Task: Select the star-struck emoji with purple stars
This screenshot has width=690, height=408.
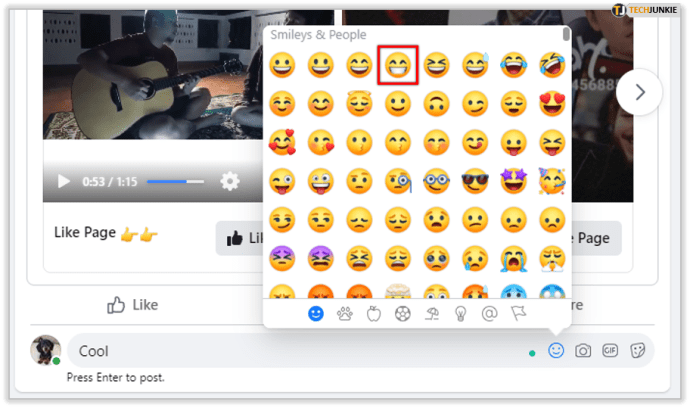Action: click(x=514, y=181)
